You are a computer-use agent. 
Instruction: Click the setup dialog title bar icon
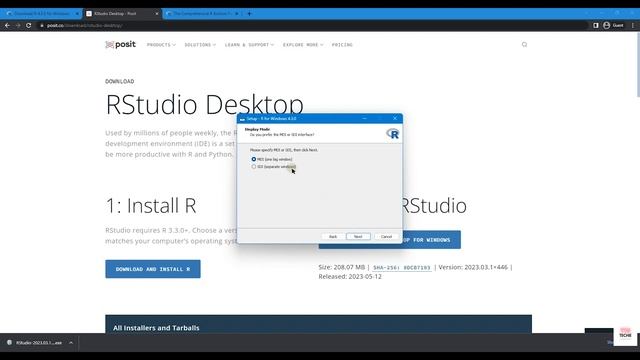click(x=242, y=119)
